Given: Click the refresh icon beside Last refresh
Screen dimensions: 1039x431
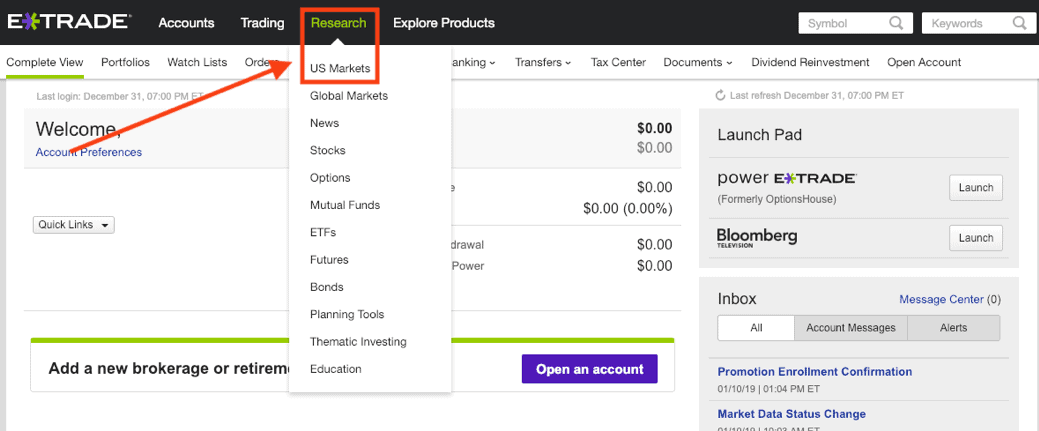Looking at the screenshot, I should point(721,95).
